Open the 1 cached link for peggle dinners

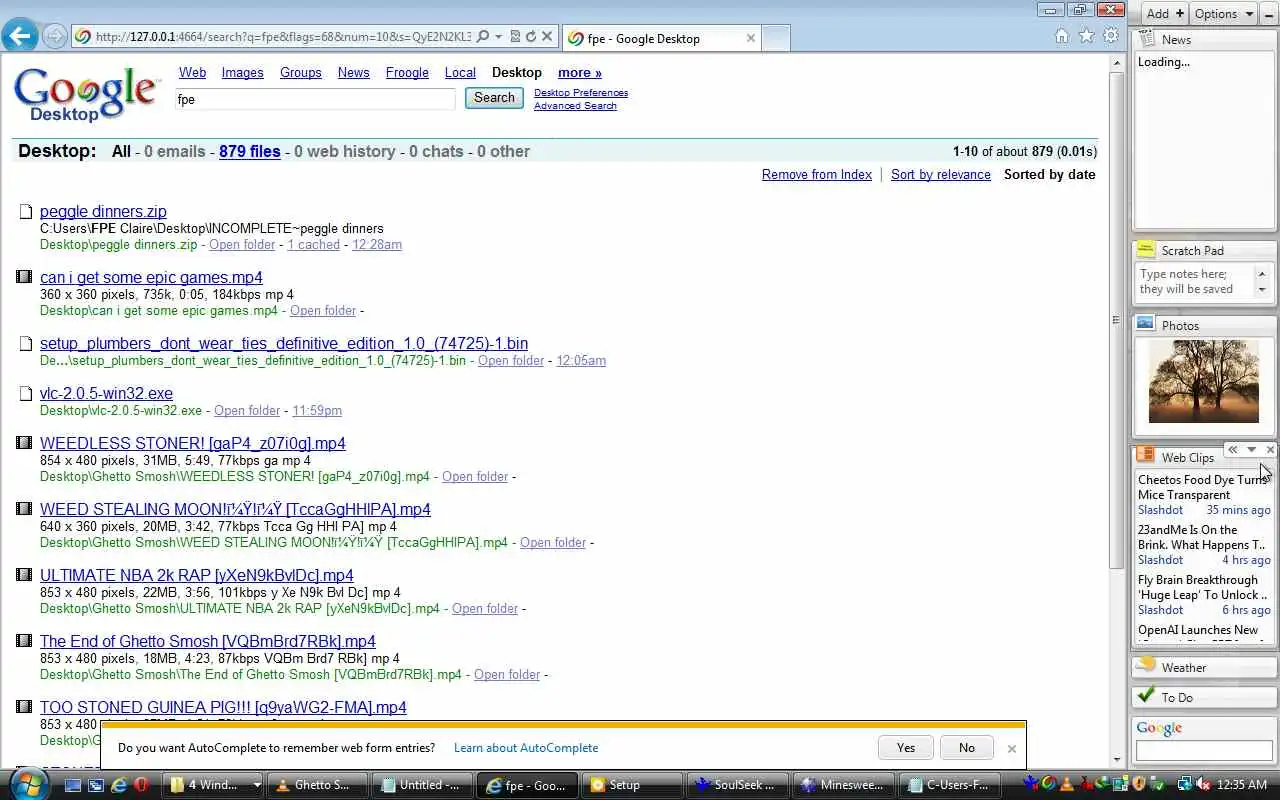(x=314, y=244)
